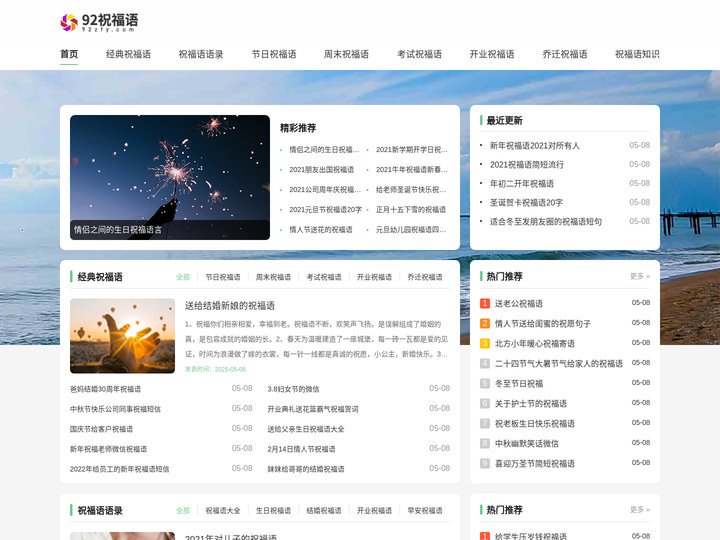This screenshot has height=540, width=720.
Task: Open the 首页 navigation tab
Action: click(x=69, y=54)
